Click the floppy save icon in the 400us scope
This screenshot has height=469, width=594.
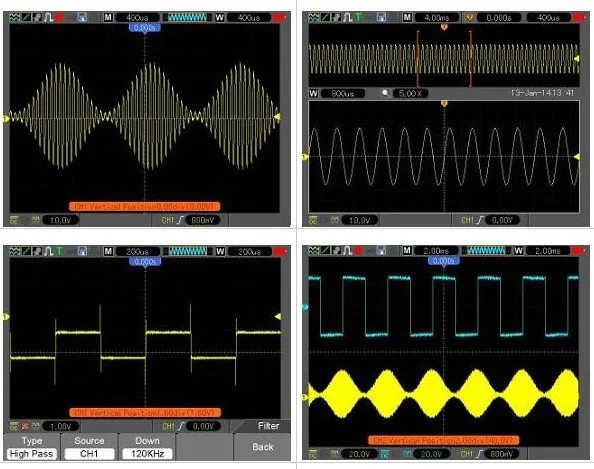pos(82,17)
